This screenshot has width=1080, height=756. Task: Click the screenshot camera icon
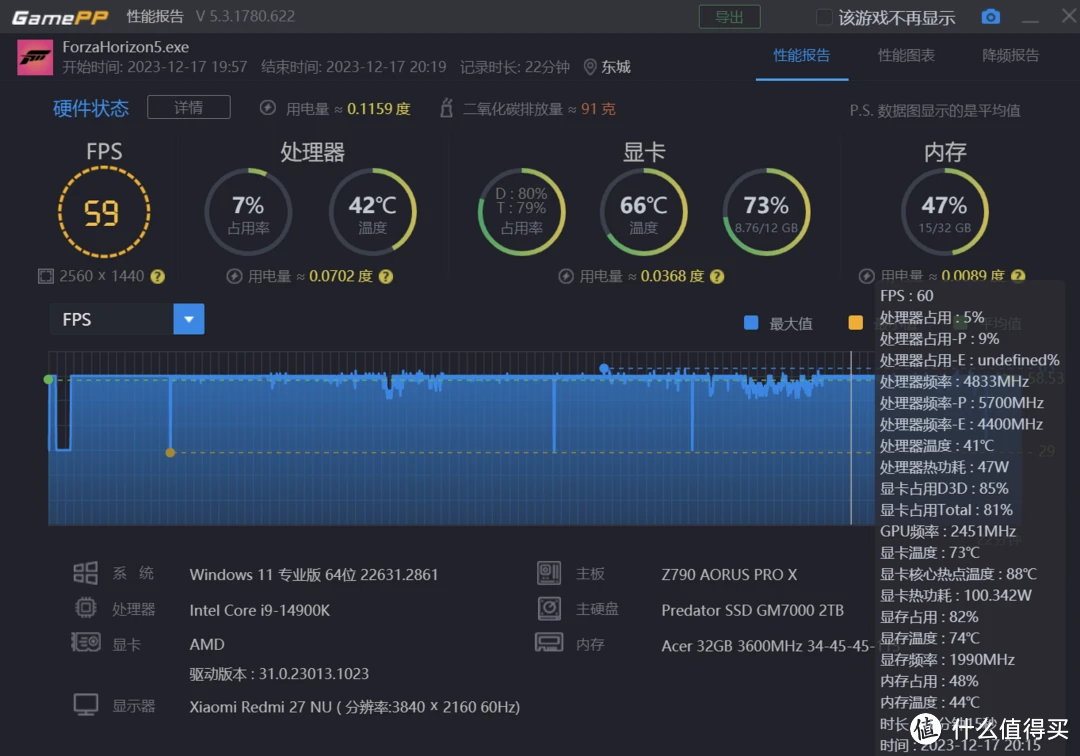click(990, 17)
